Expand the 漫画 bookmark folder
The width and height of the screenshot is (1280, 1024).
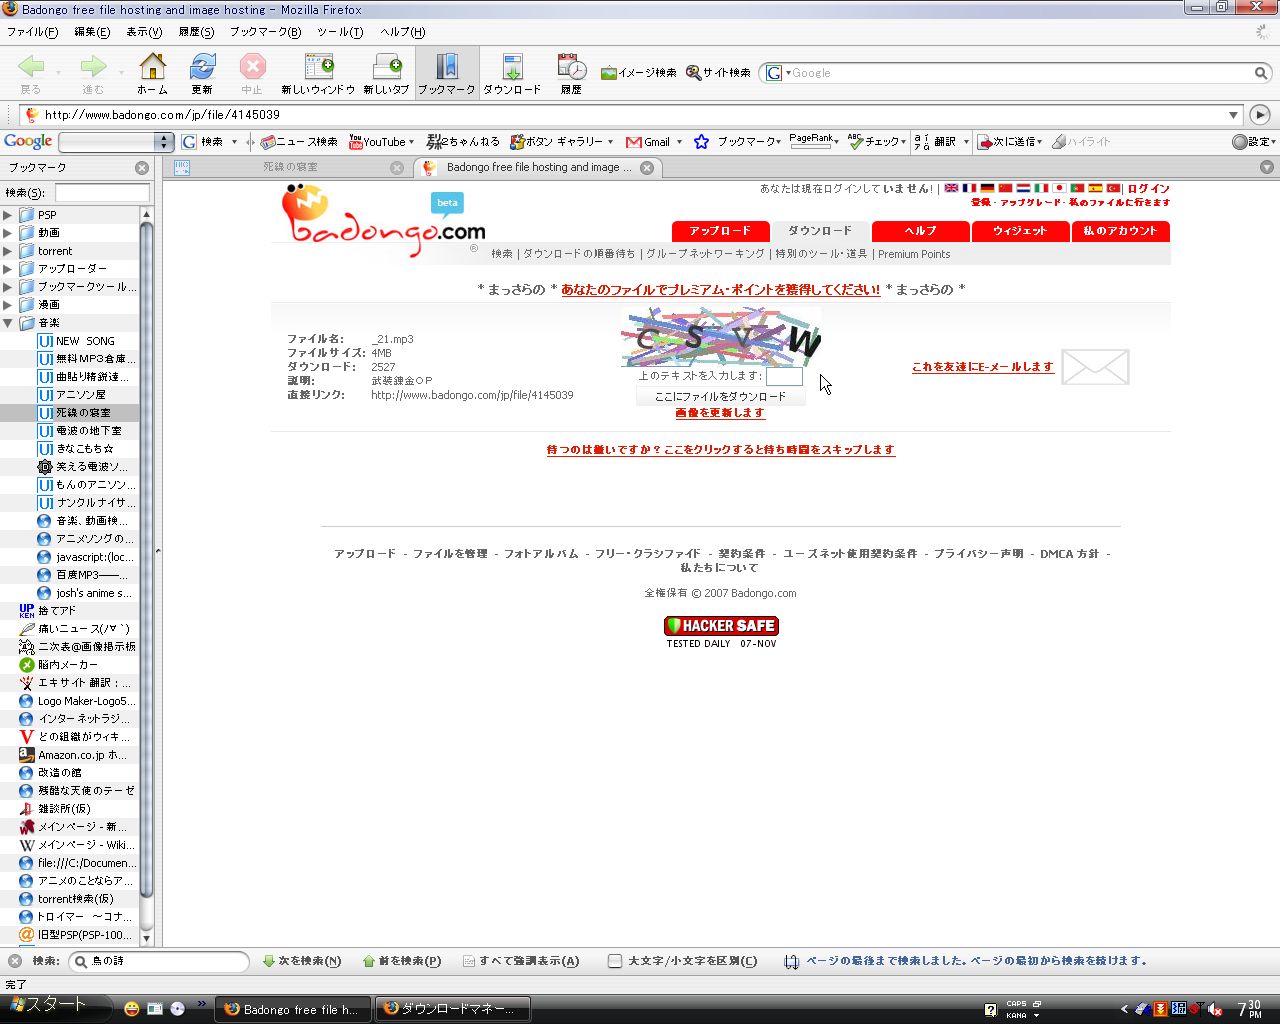click(7, 305)
